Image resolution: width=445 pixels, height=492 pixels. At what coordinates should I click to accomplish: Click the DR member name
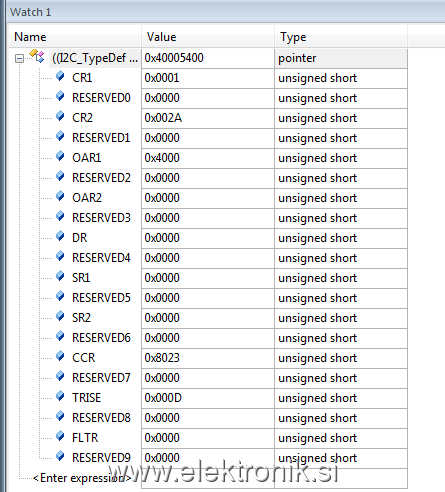click(80, 238)
